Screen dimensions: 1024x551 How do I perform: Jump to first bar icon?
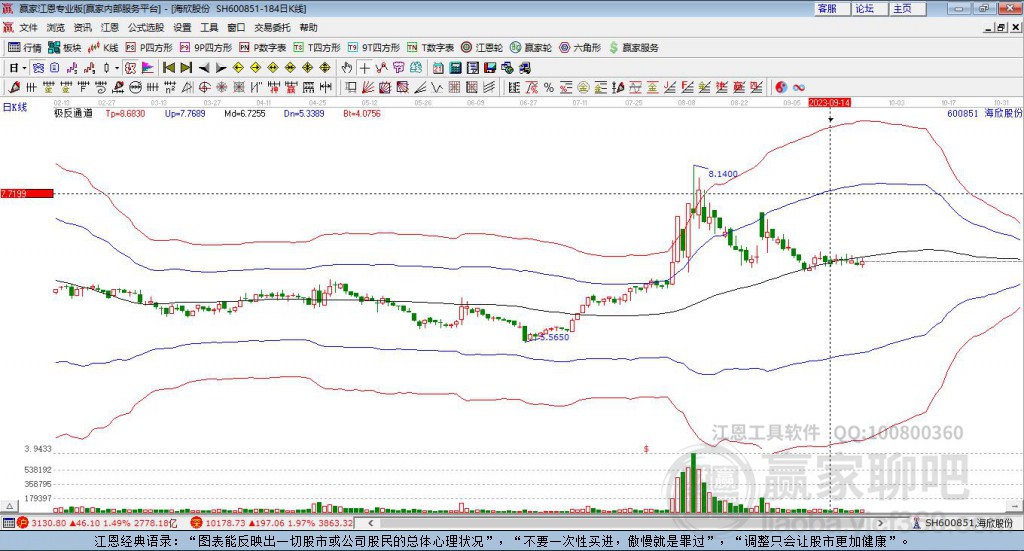[168, 68]
